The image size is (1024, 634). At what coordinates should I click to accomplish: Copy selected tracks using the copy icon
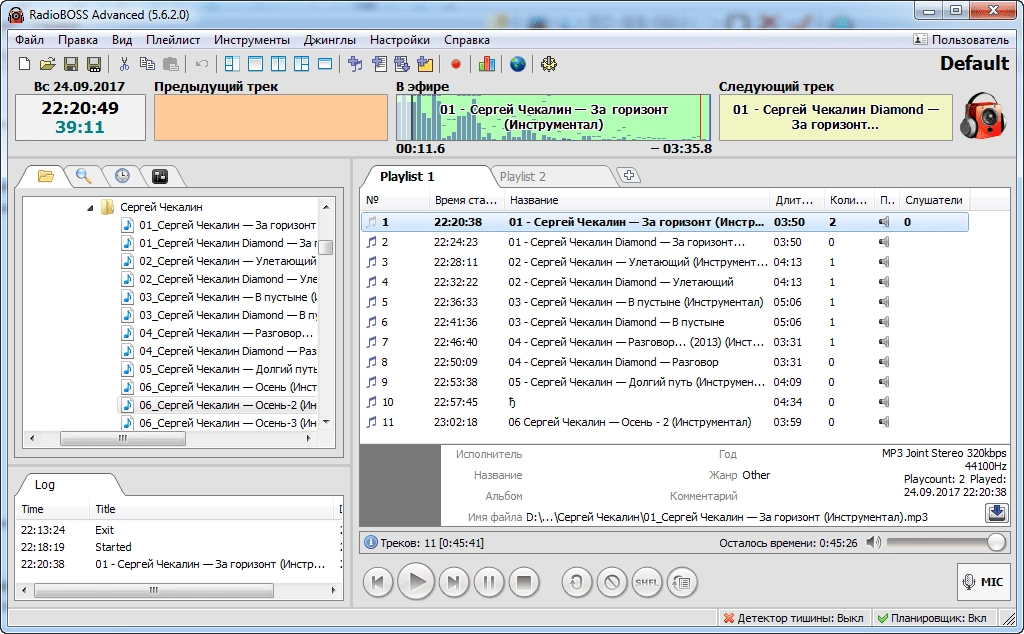pos(148,64)
